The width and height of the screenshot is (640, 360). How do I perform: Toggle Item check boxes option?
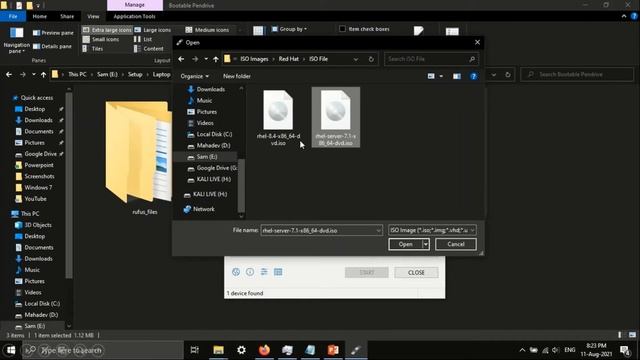[364, 29]
